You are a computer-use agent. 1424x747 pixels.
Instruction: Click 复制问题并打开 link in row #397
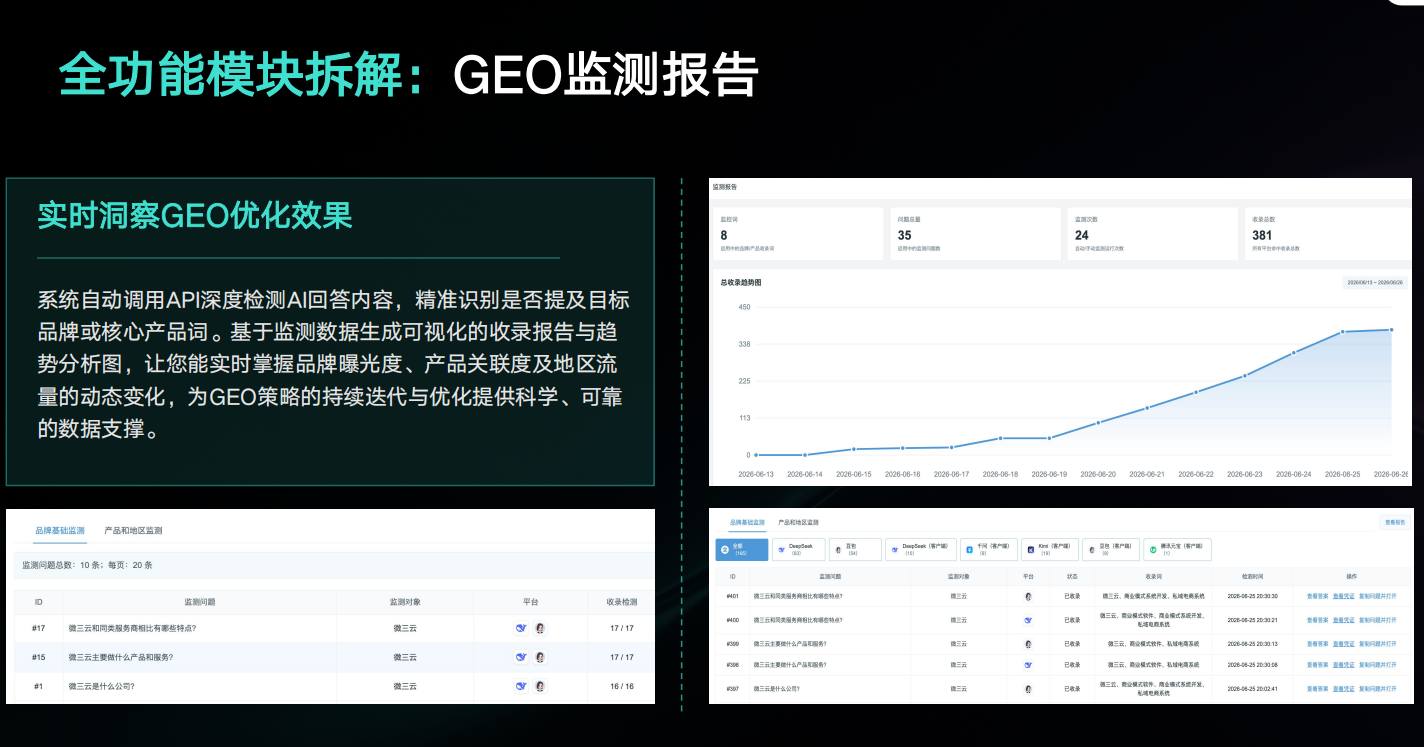coord(1378,689)
